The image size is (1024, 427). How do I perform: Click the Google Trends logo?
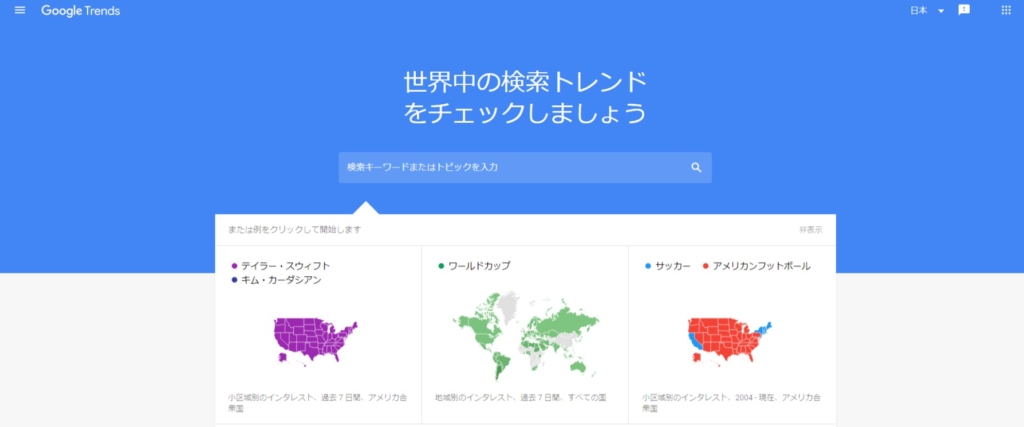click(82, 10)
